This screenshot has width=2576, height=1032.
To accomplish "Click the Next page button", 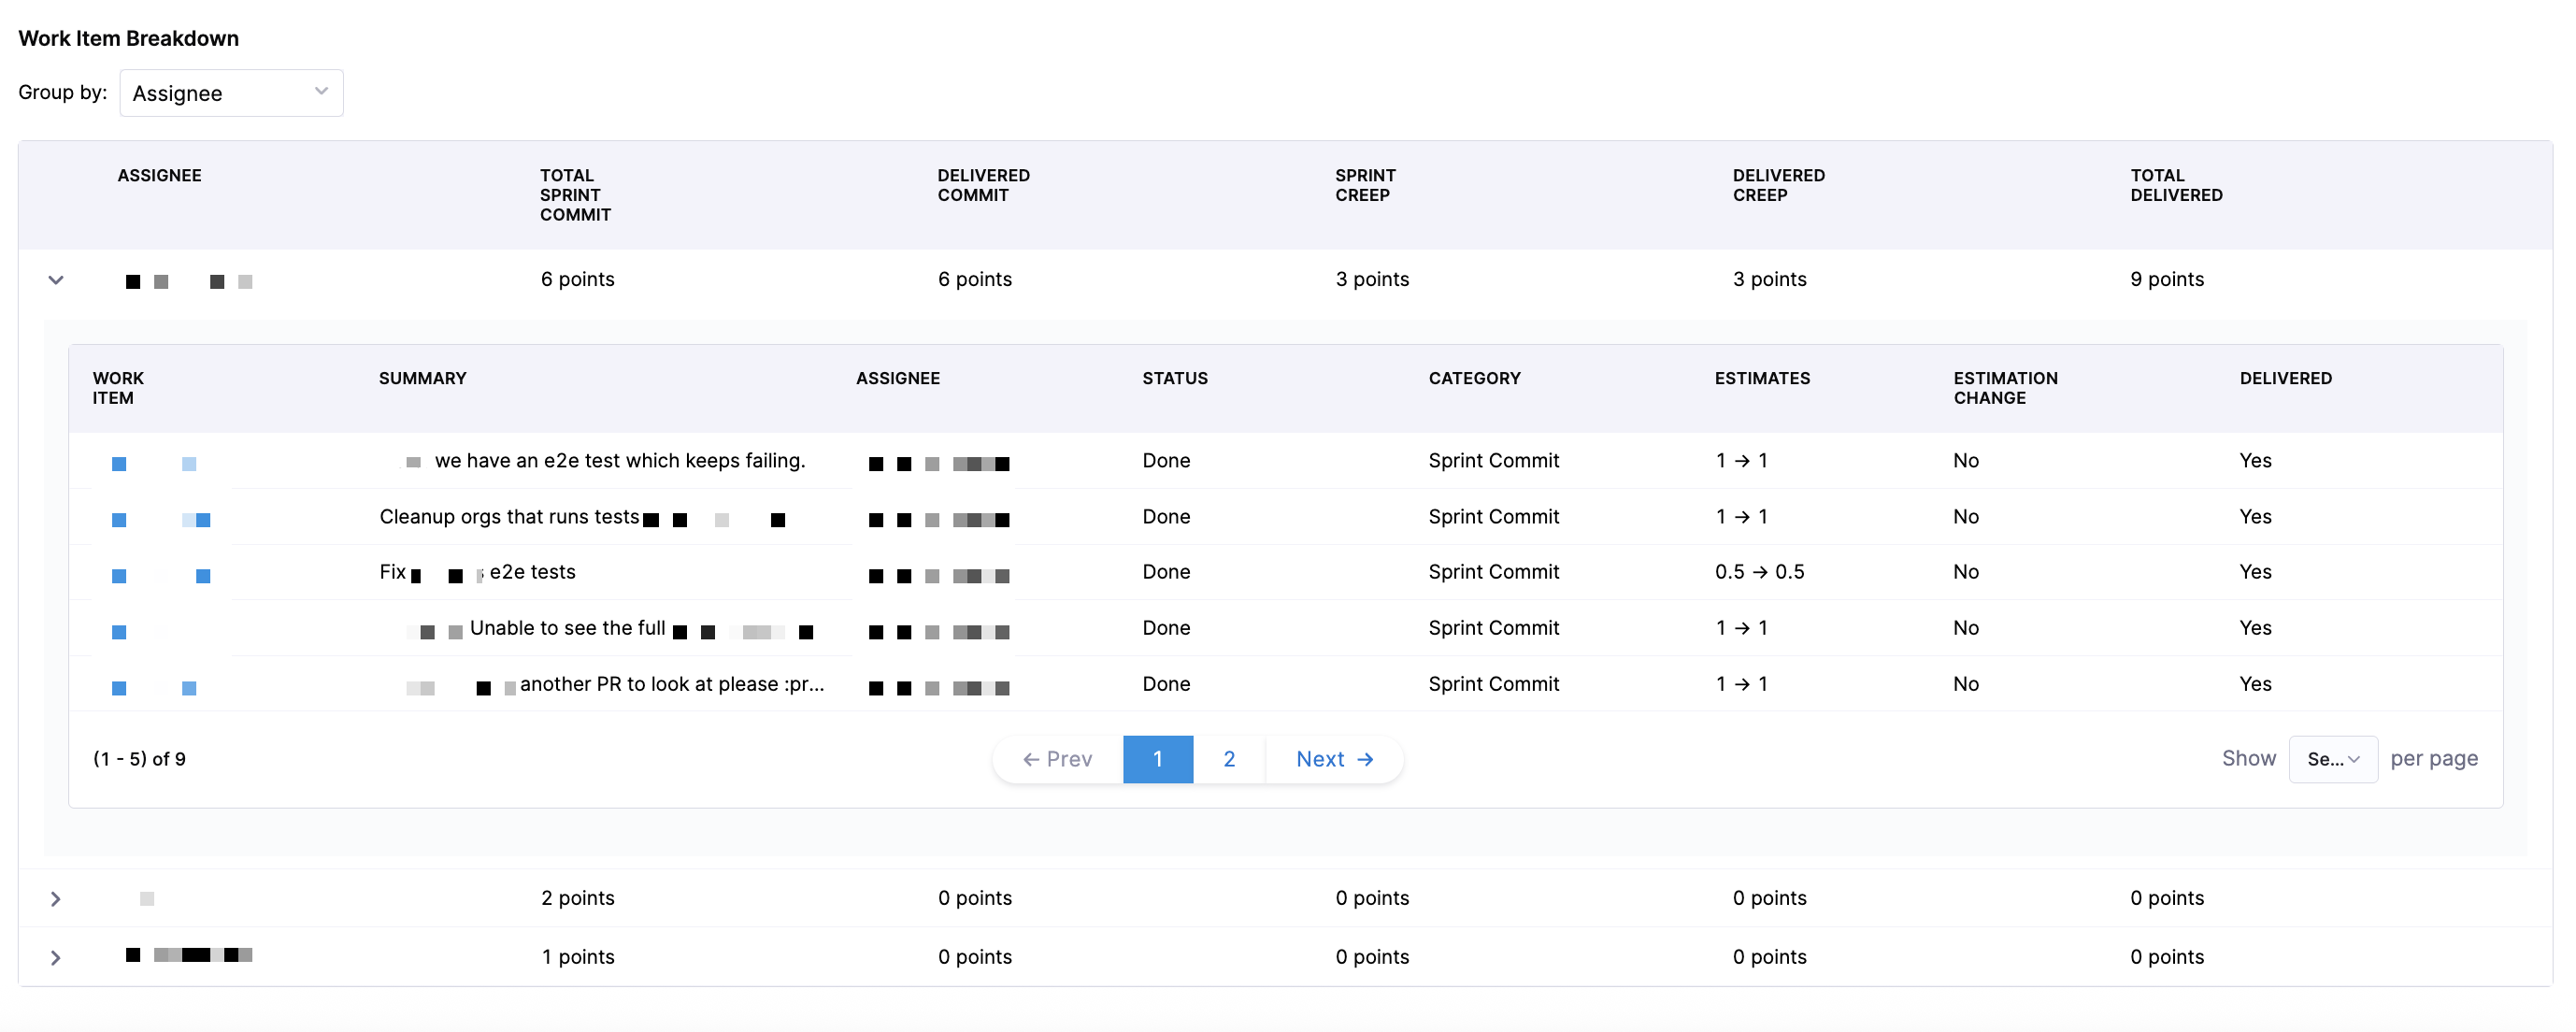I will coord(1334,759).
